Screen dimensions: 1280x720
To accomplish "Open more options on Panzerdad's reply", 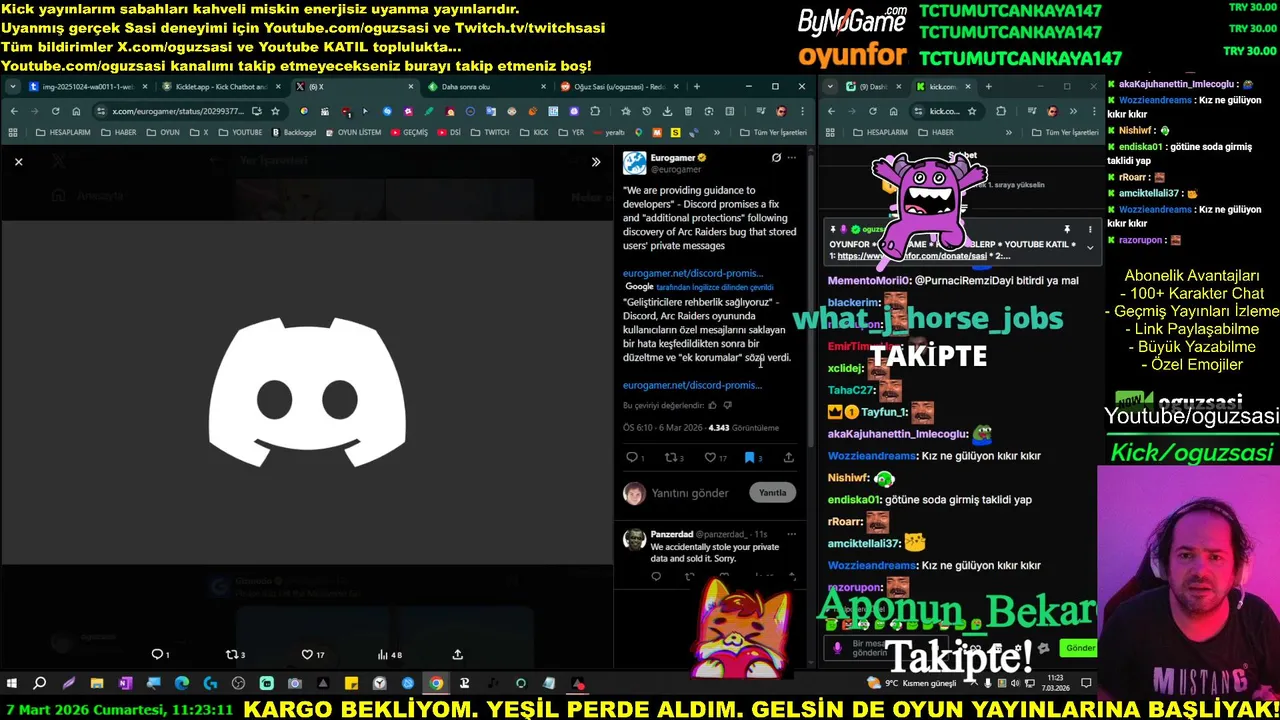I will [791, 534].
